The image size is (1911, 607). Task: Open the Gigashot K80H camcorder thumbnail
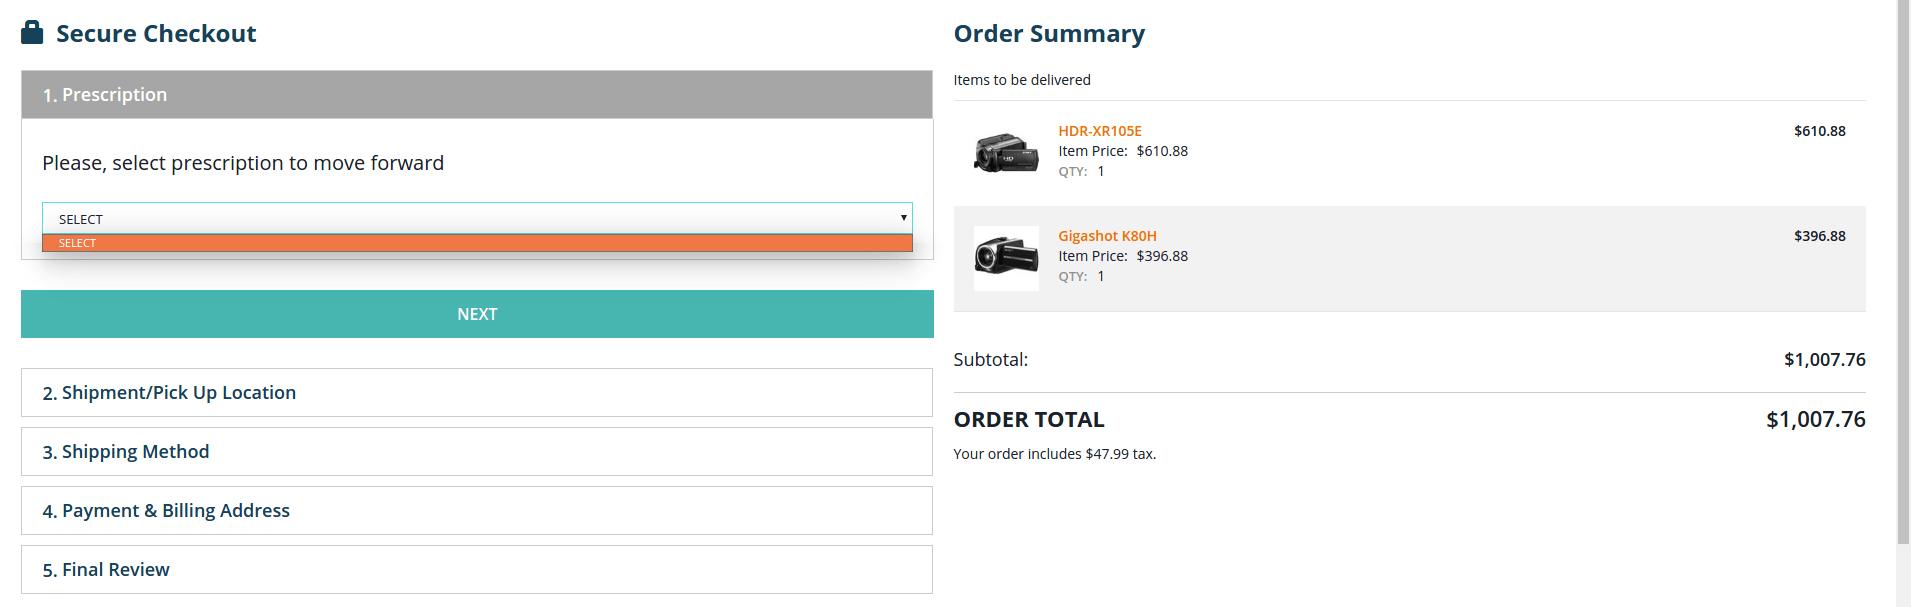pos(1006,258)
